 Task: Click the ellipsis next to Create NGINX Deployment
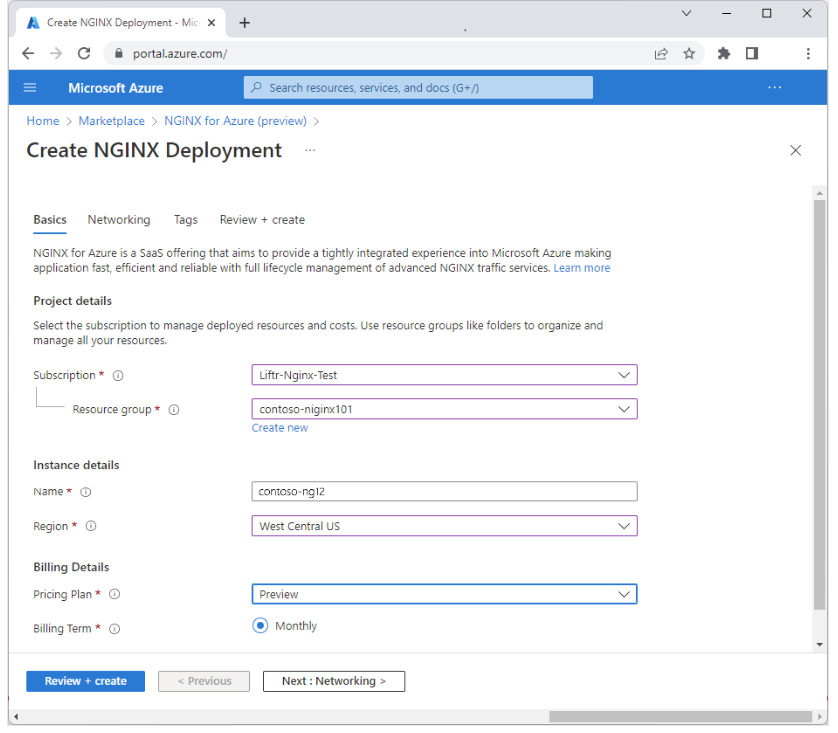pyautogui.click(x=309, y=150)
